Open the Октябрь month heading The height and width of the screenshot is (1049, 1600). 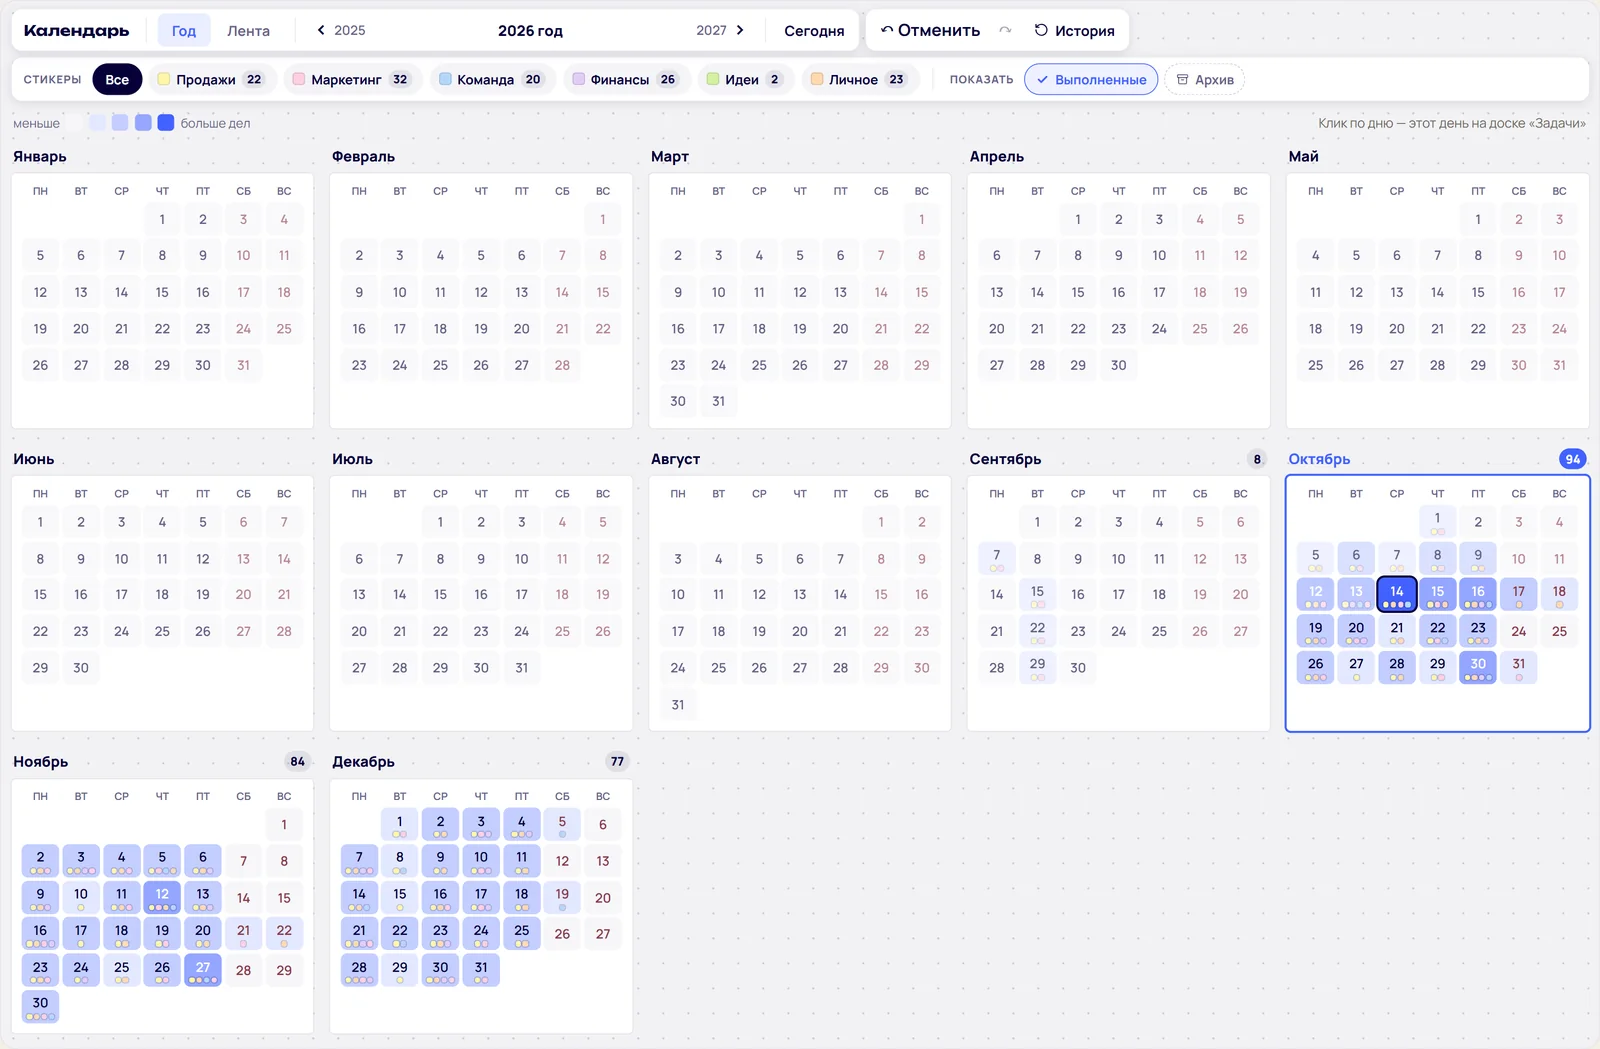click(x=1319, y=459)
